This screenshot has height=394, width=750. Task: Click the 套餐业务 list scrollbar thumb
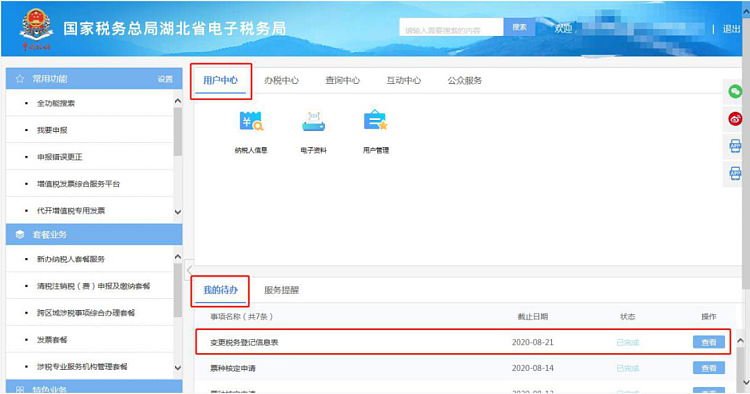[x=178, y=290]
